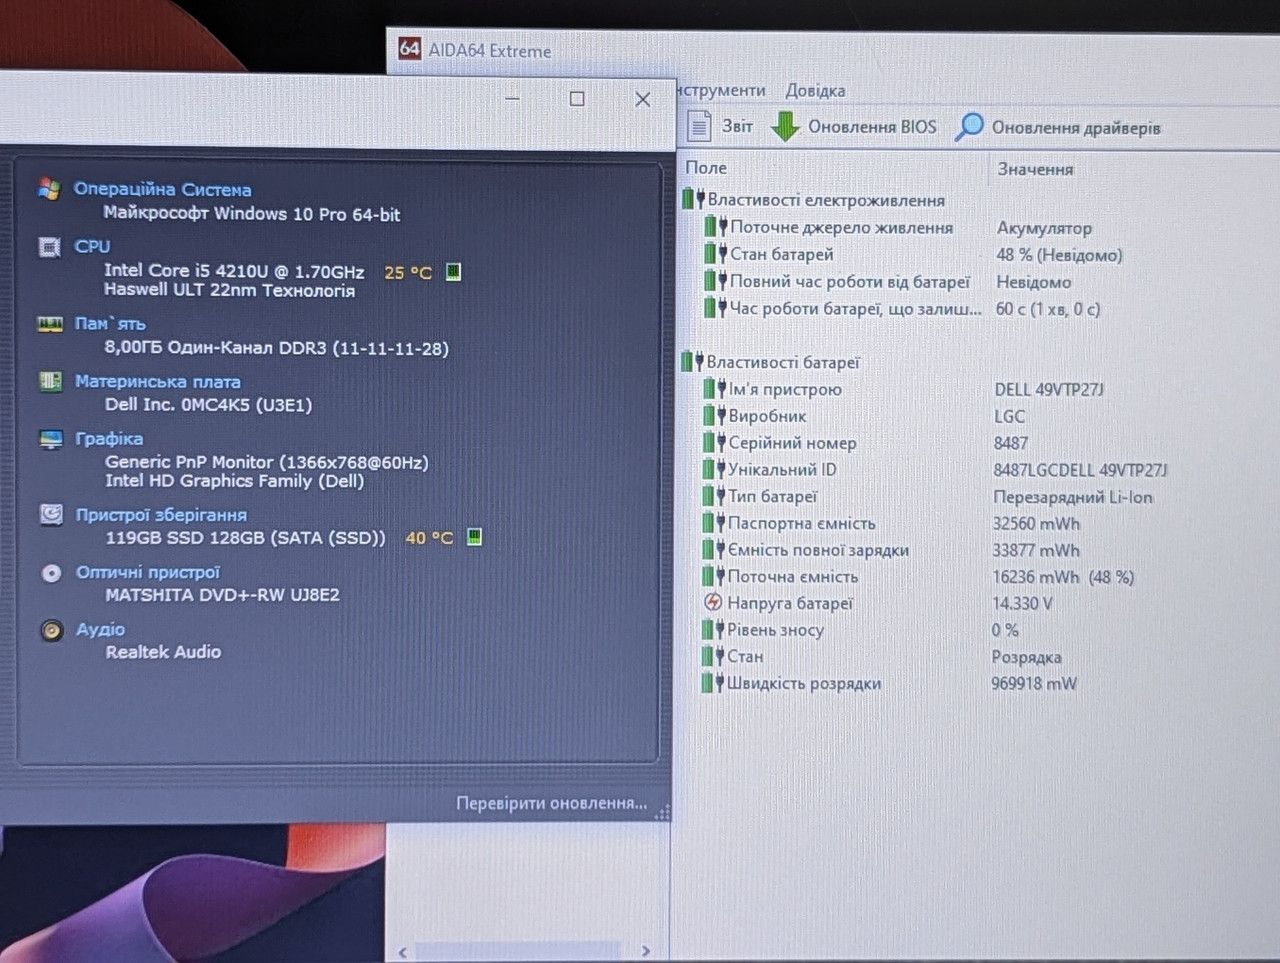Click the SSD temperature 40 °C indicator icon
The height and width of the screenshot is (963, 1280).
point(475,537)
